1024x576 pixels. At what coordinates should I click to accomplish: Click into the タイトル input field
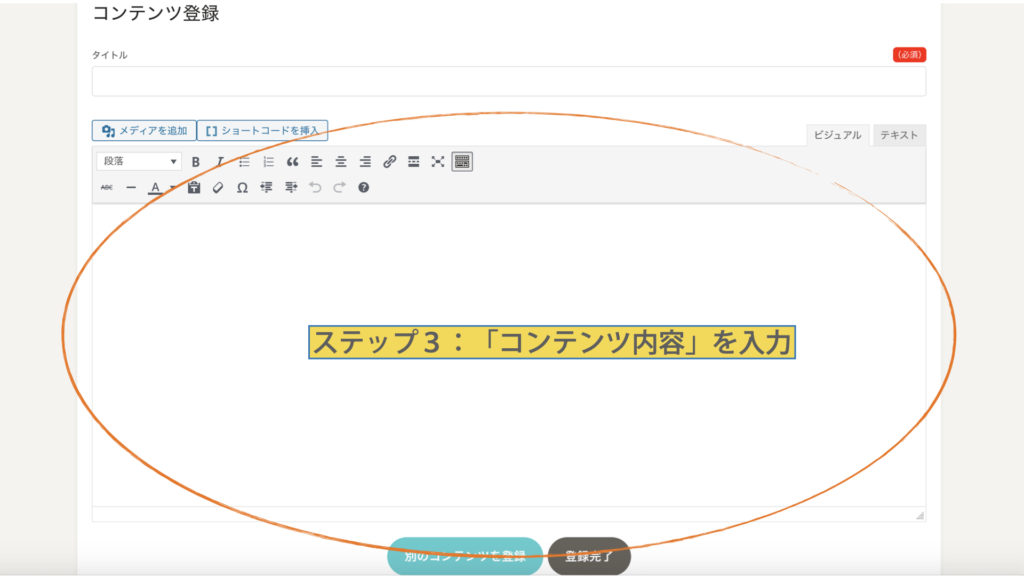(x=508, y=81)
